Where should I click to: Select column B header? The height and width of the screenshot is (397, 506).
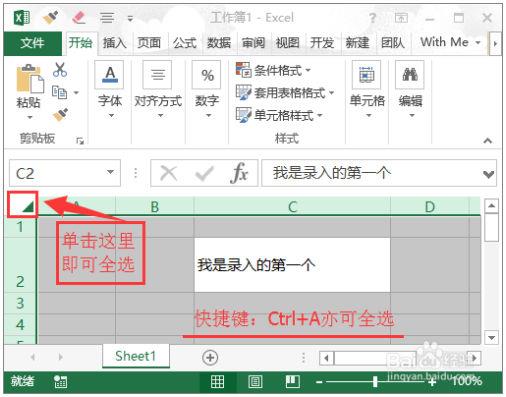point(155,207)
